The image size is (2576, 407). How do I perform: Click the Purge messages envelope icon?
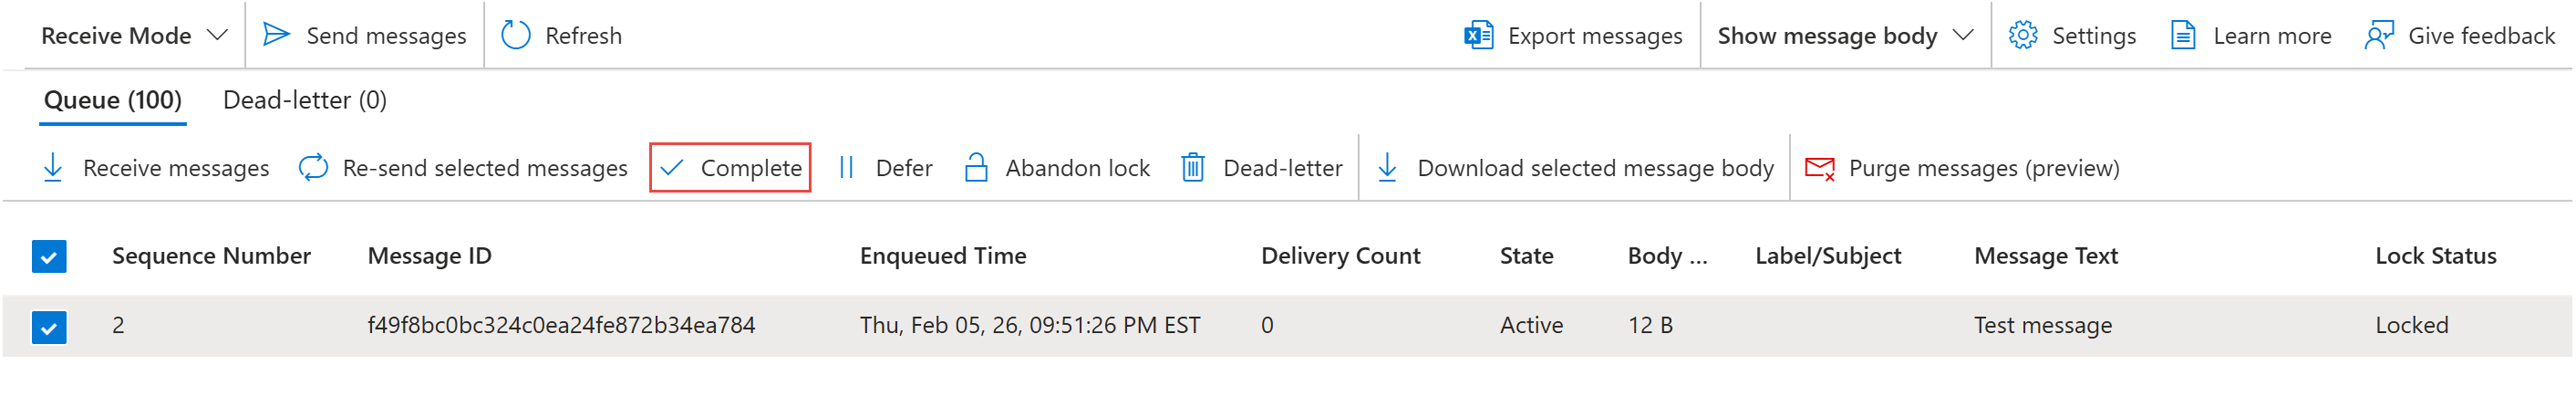click(x=1819, y=168)
